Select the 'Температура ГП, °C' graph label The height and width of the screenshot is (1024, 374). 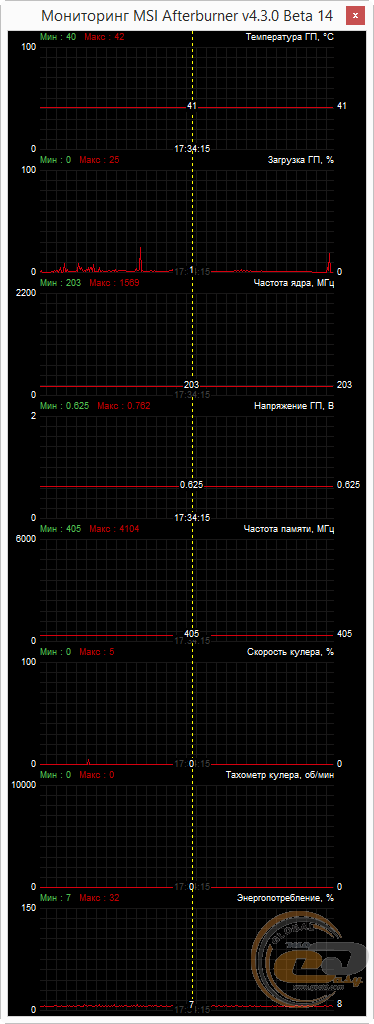click(289, 37)
